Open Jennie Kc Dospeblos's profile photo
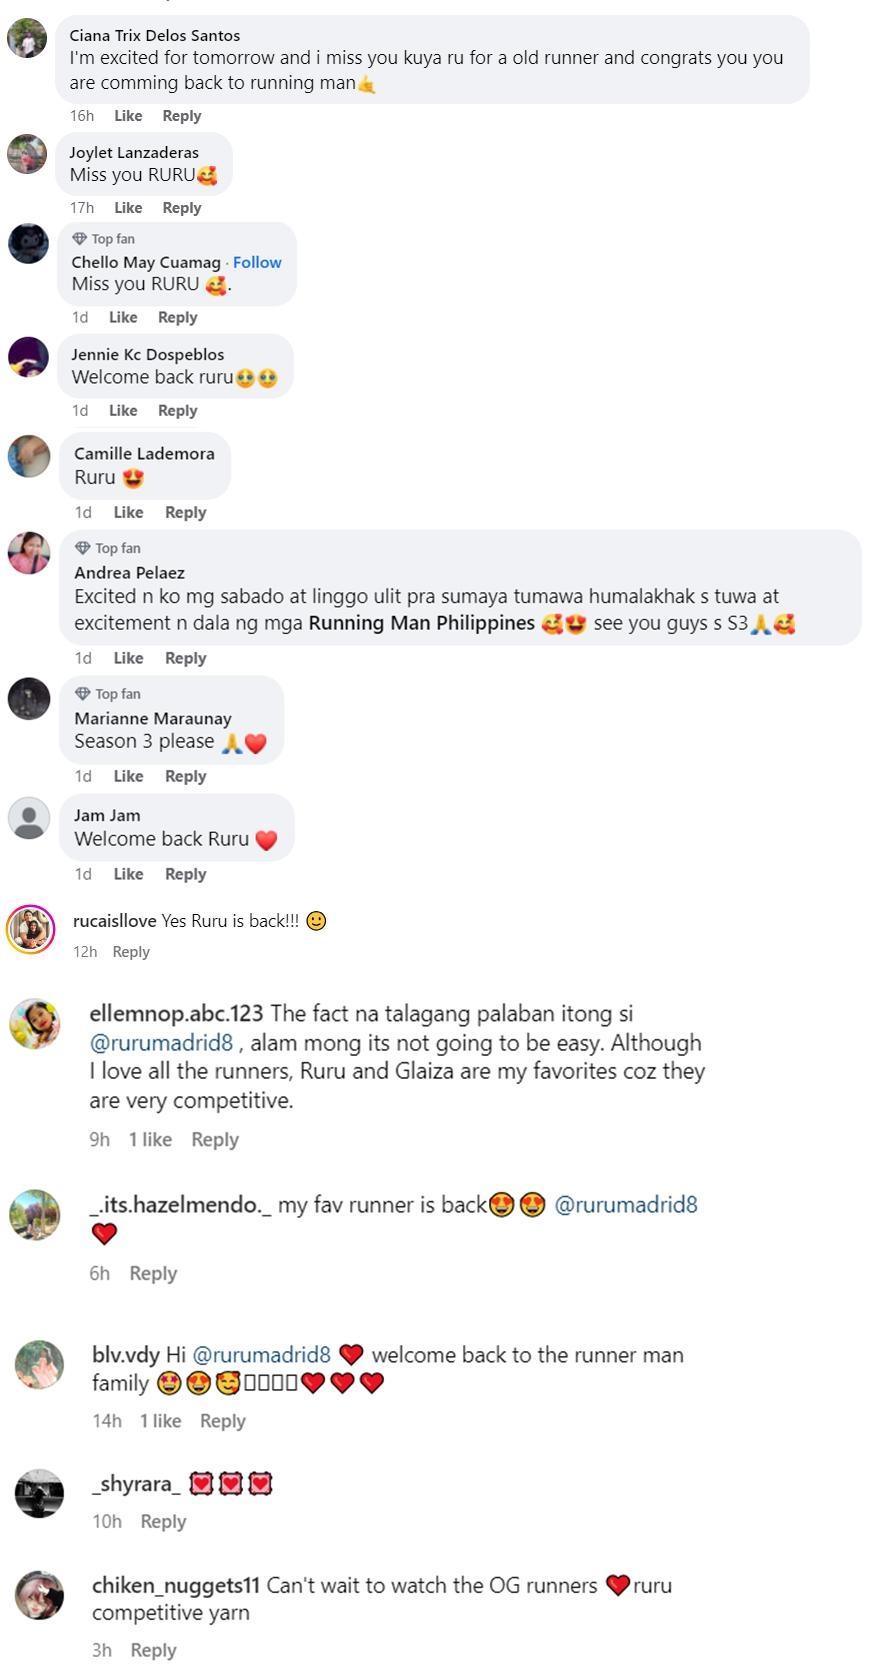876x1675 pixels. [x=28, y=357]
